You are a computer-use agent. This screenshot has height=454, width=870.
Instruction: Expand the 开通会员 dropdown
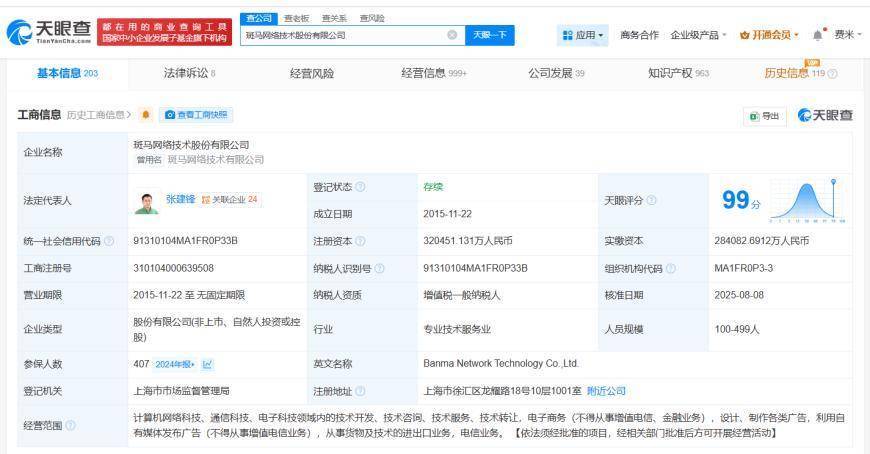pyautogui.click(x=769, y=35)
